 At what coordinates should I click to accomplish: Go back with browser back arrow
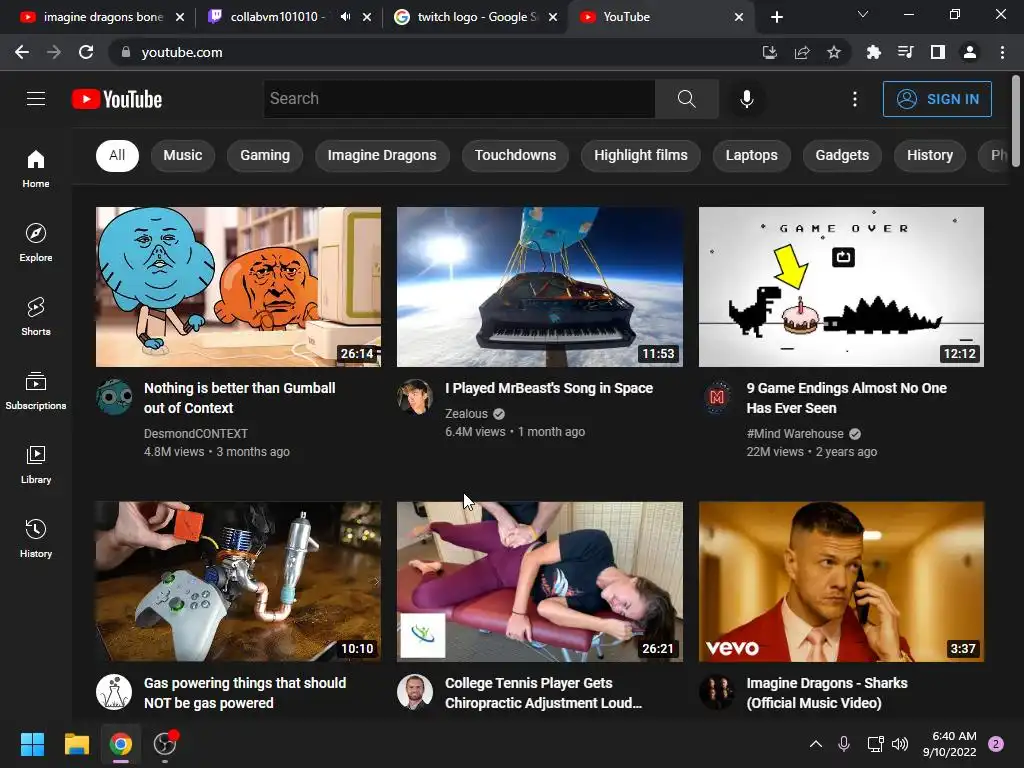[22, 52]
